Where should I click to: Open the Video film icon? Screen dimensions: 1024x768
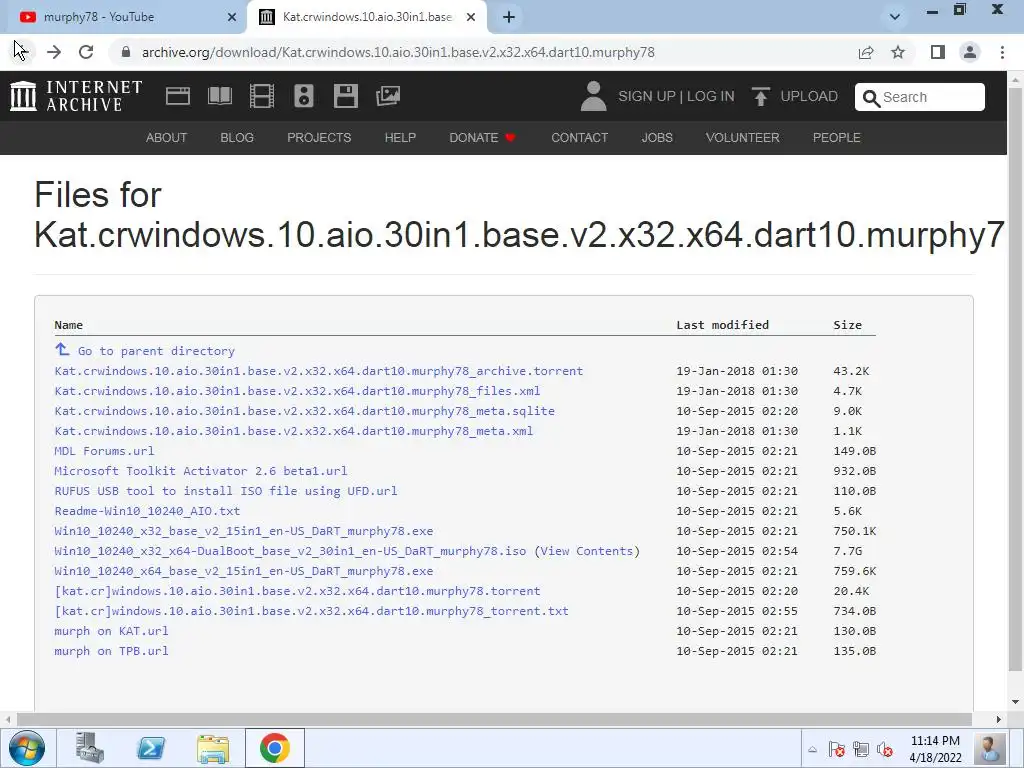tap(262, 96)
